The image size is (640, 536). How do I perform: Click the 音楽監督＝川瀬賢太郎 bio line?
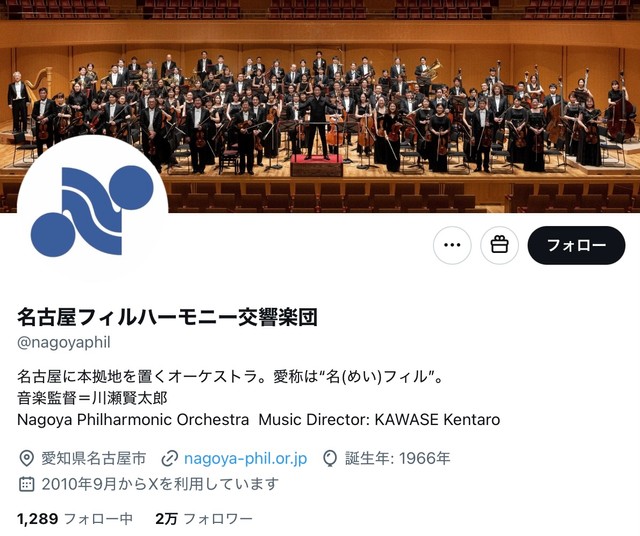(92, 398)
